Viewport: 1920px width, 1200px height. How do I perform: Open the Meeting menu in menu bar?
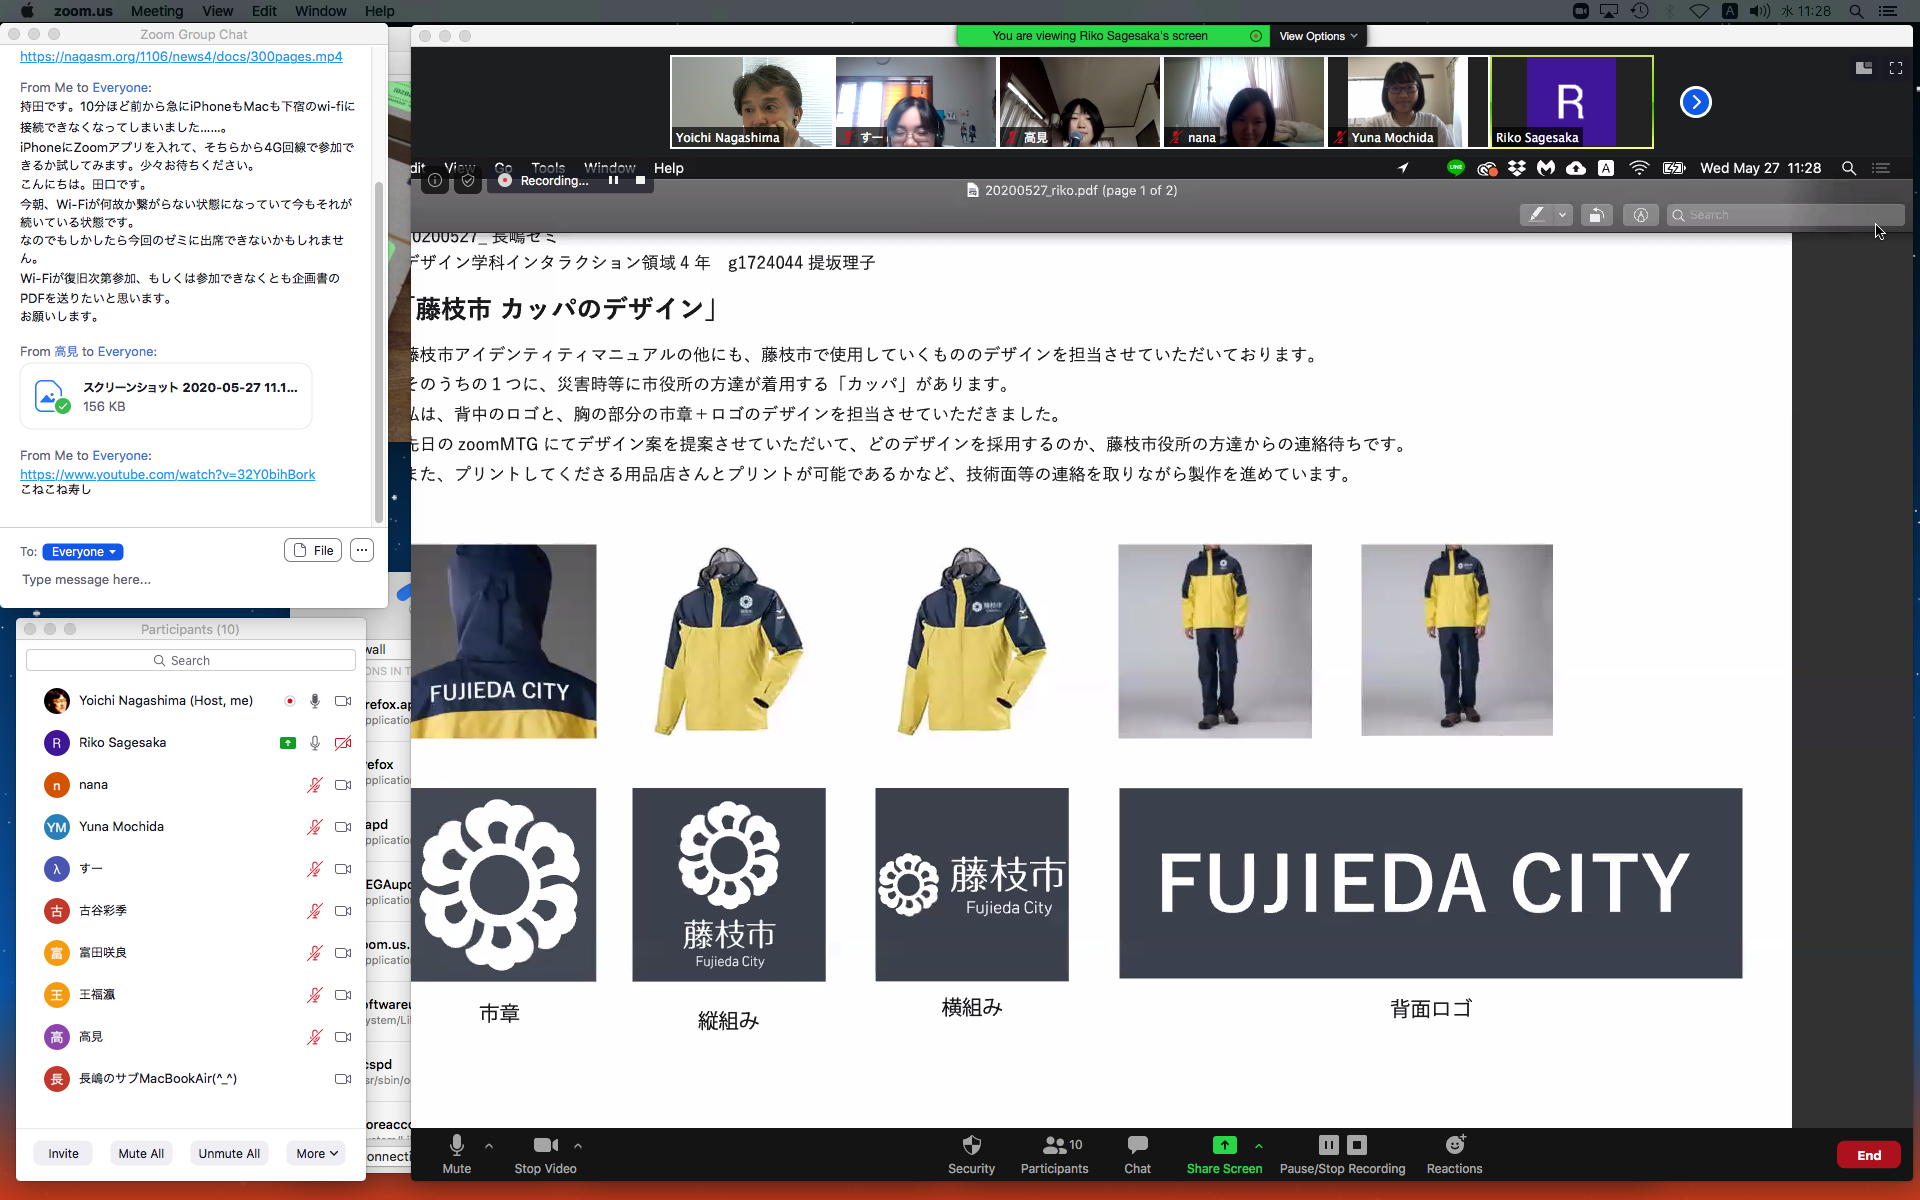[x=156, y=11]
